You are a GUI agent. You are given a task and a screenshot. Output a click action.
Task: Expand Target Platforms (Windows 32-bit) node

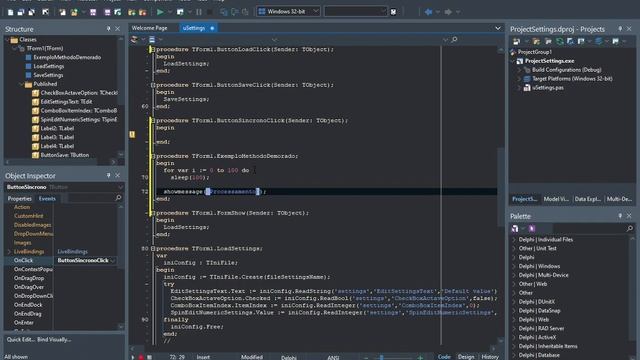point(519,79)
